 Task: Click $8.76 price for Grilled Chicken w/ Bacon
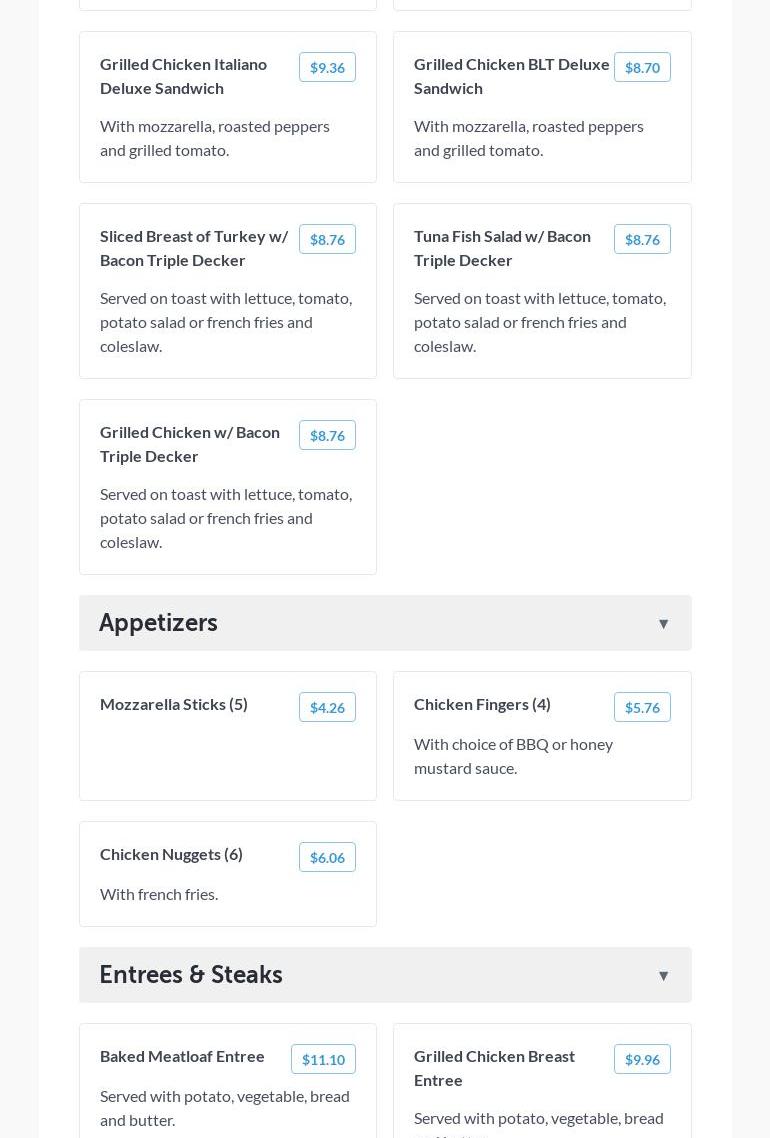[x=327, y=435]
